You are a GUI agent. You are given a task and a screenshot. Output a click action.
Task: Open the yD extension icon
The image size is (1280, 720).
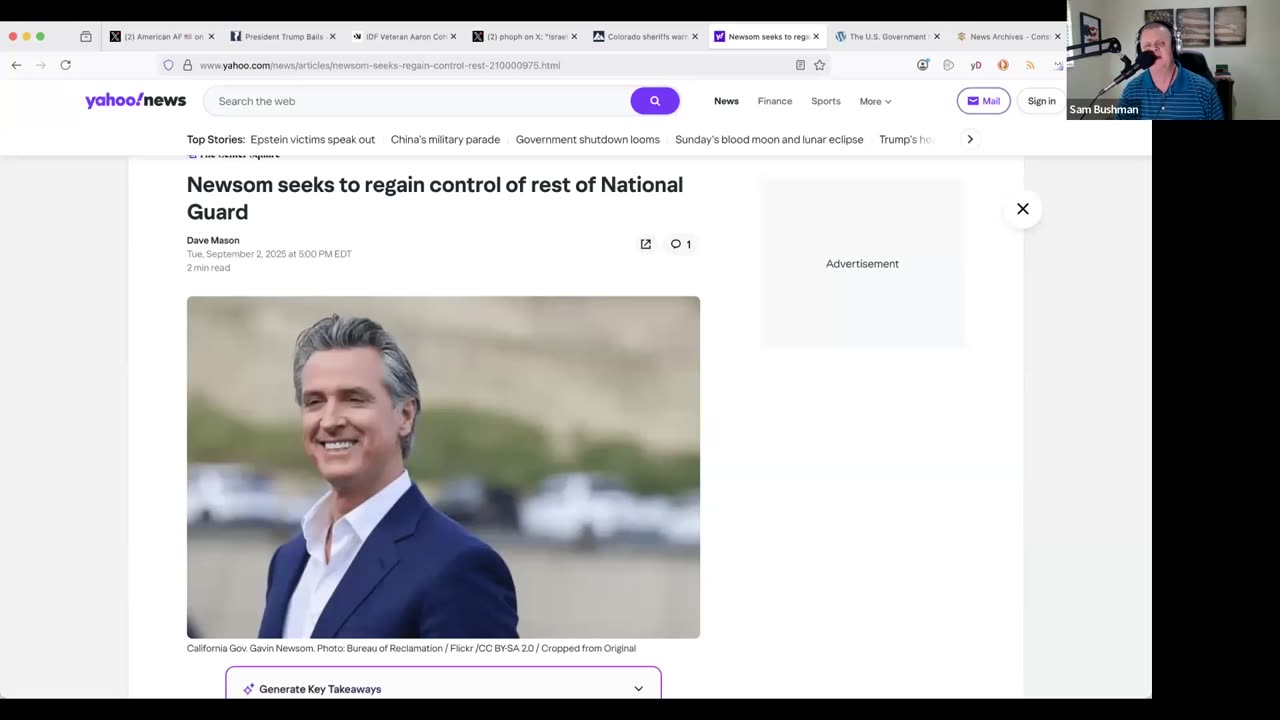click(x=975, y=65)
